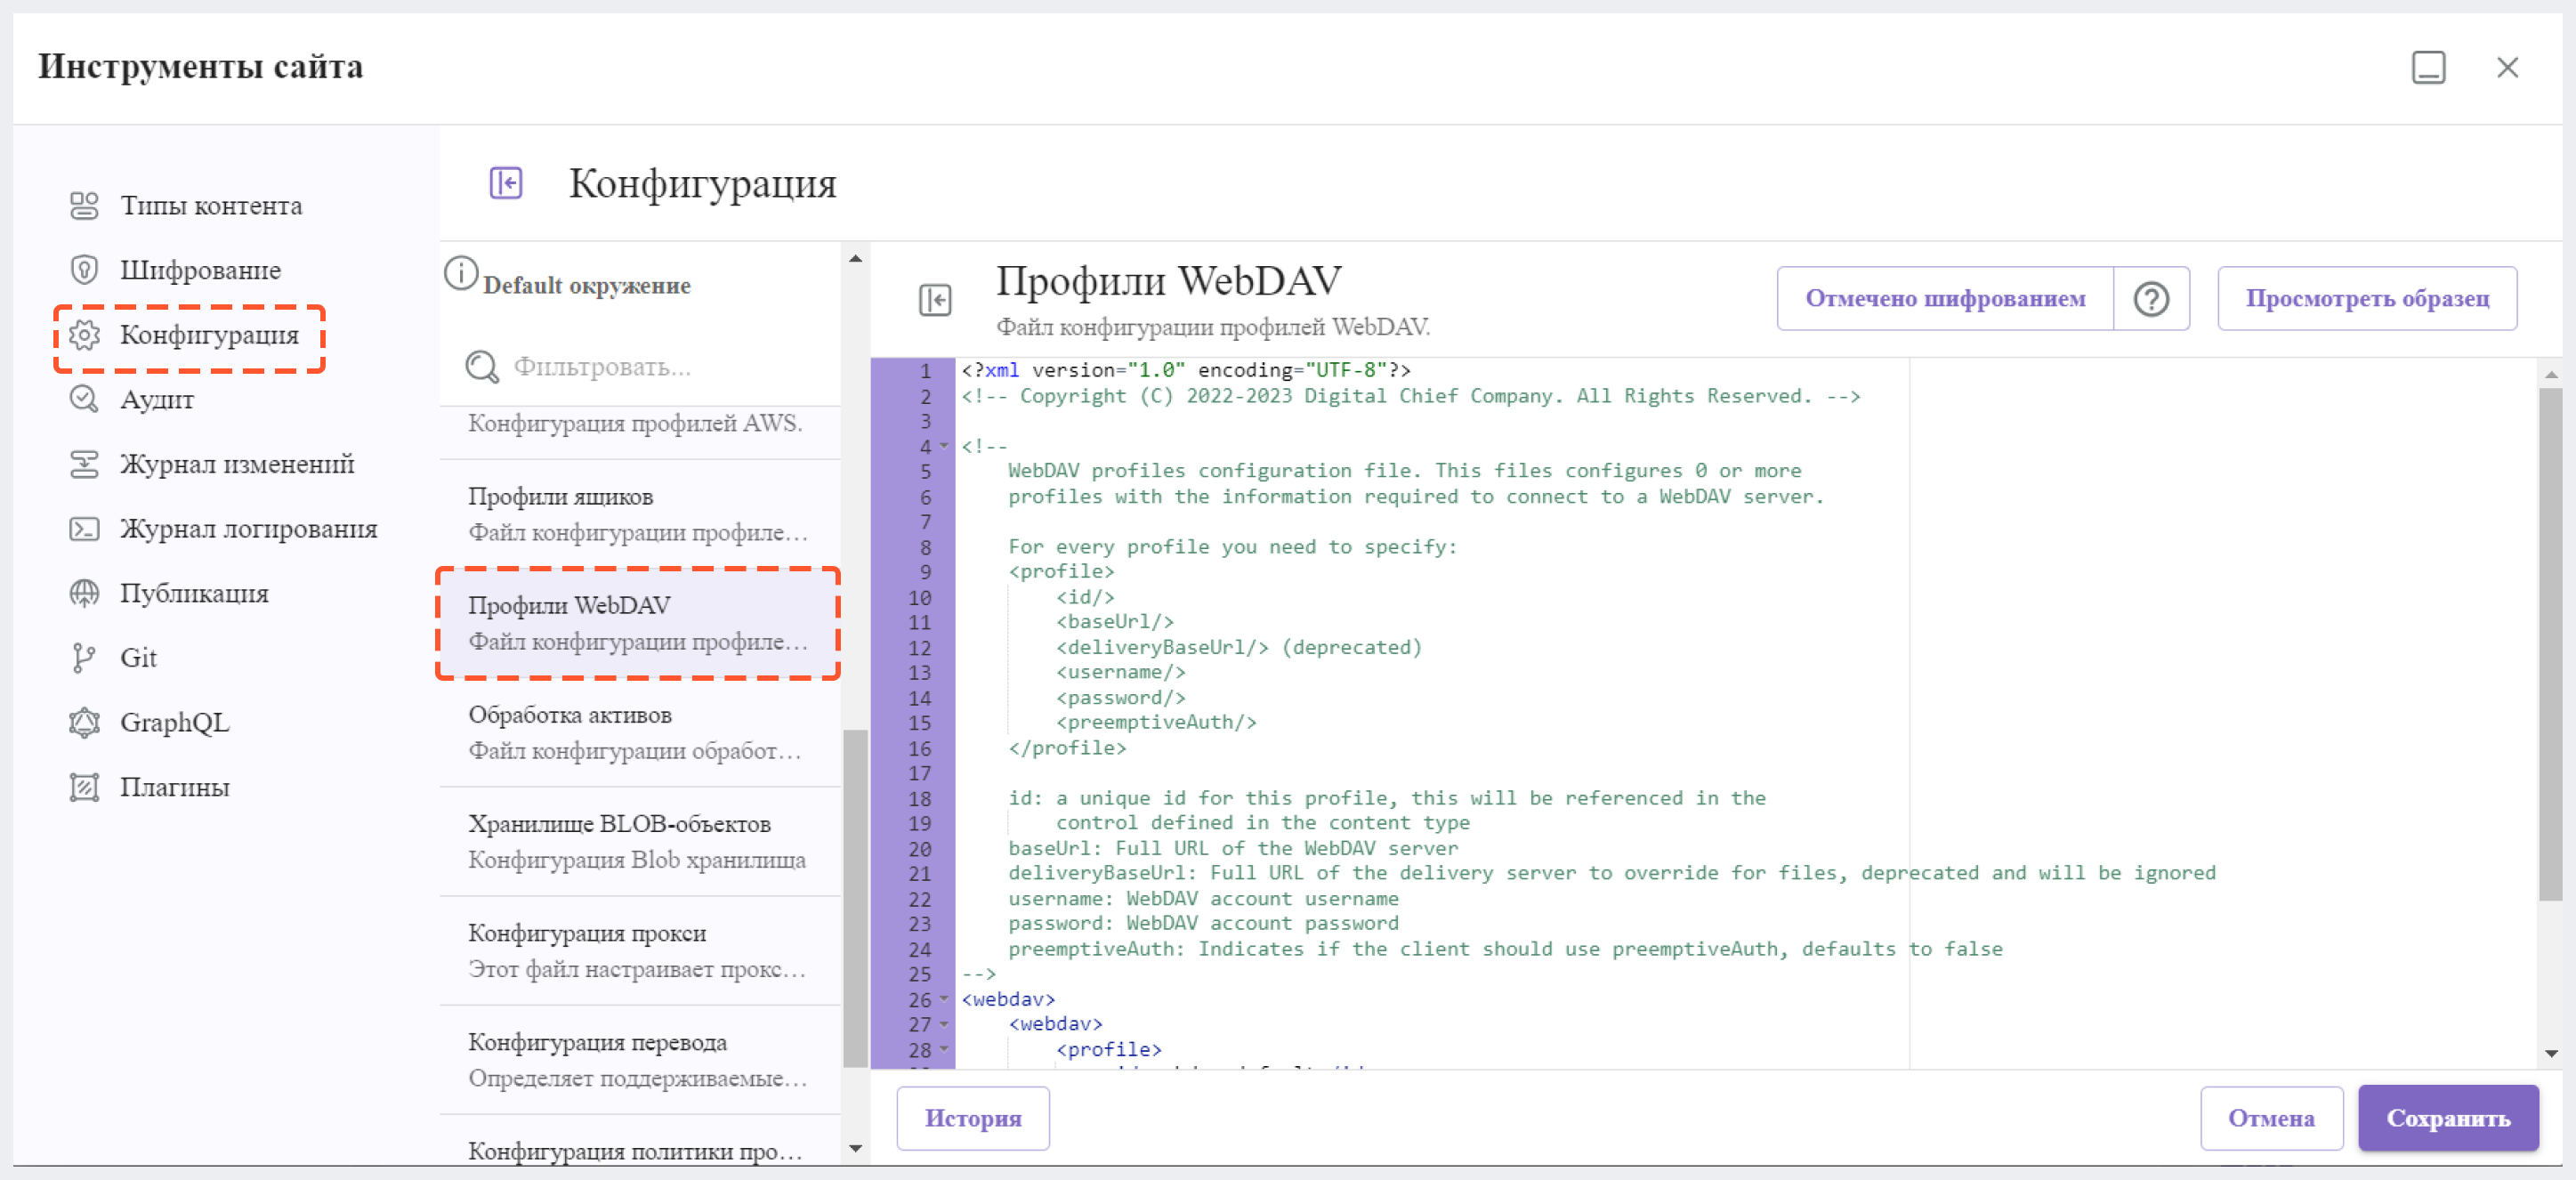This screenshot has height=1180, width=2576.
Task: Open encryption help question-mark icon
Action: pos(2151,299)
